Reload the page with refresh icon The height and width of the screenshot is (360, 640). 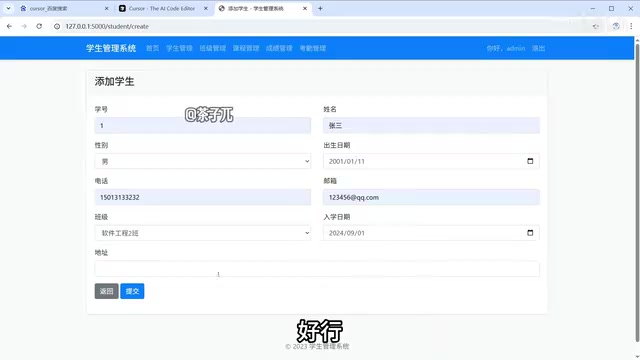pyautogui.click(x=39, y=26)
